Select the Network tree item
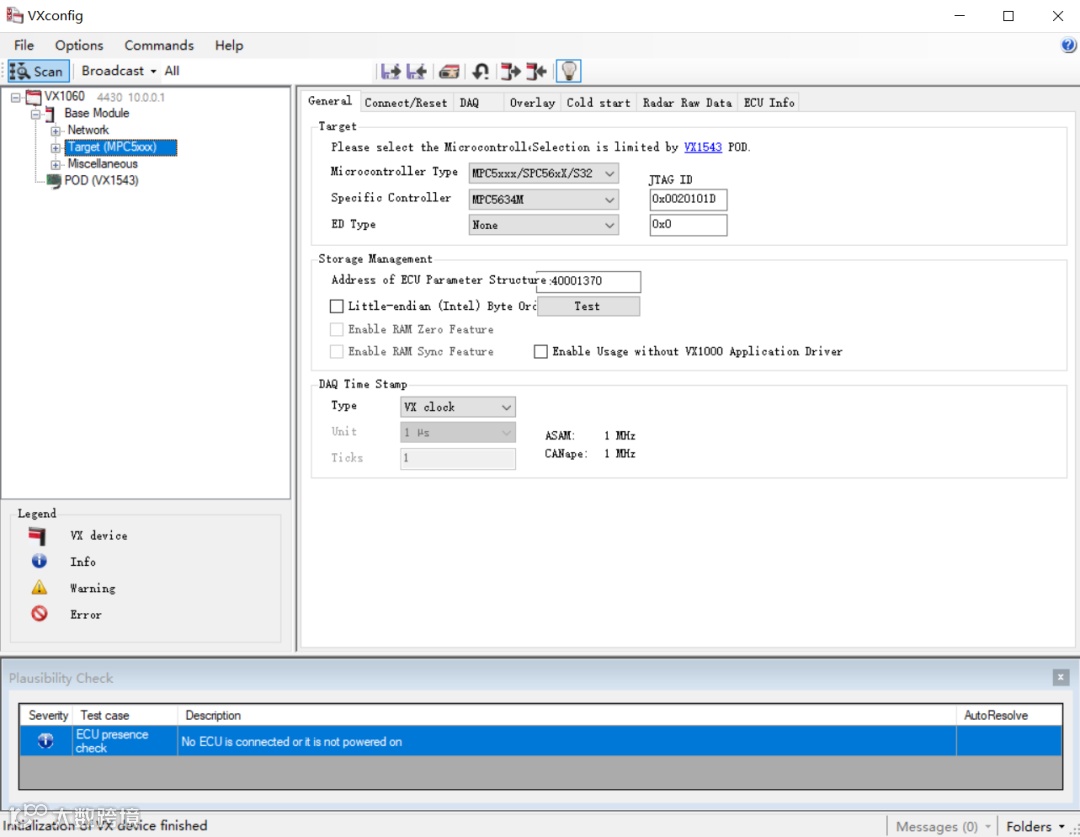The height and width of the screenshot is (837, 1080). click(x=88, y=130)
